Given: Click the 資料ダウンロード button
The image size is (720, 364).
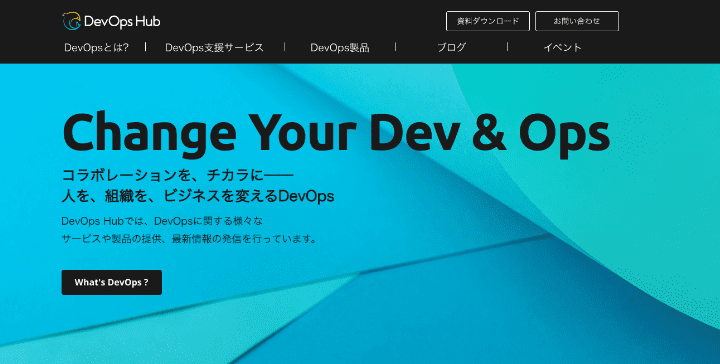Looking at the screenshot, I should pyautogui.click(x=488, y=21).
